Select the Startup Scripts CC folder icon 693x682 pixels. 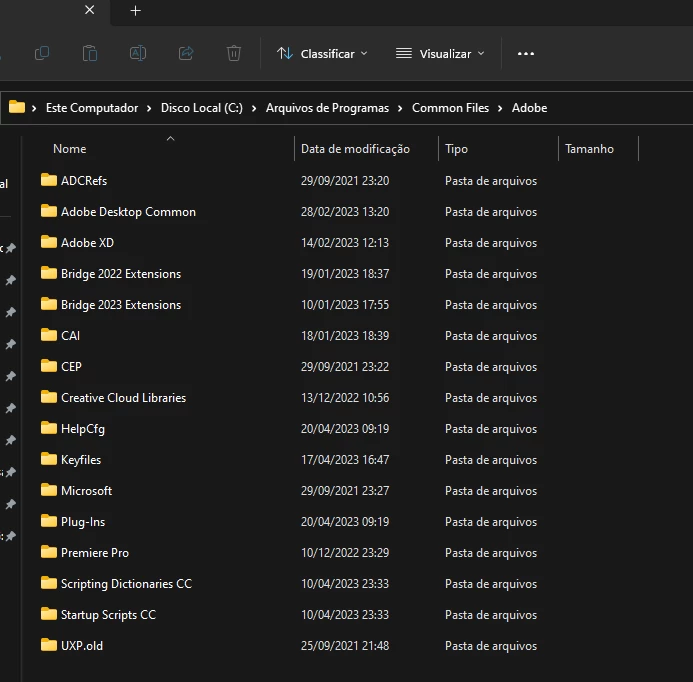coord(49,613)
